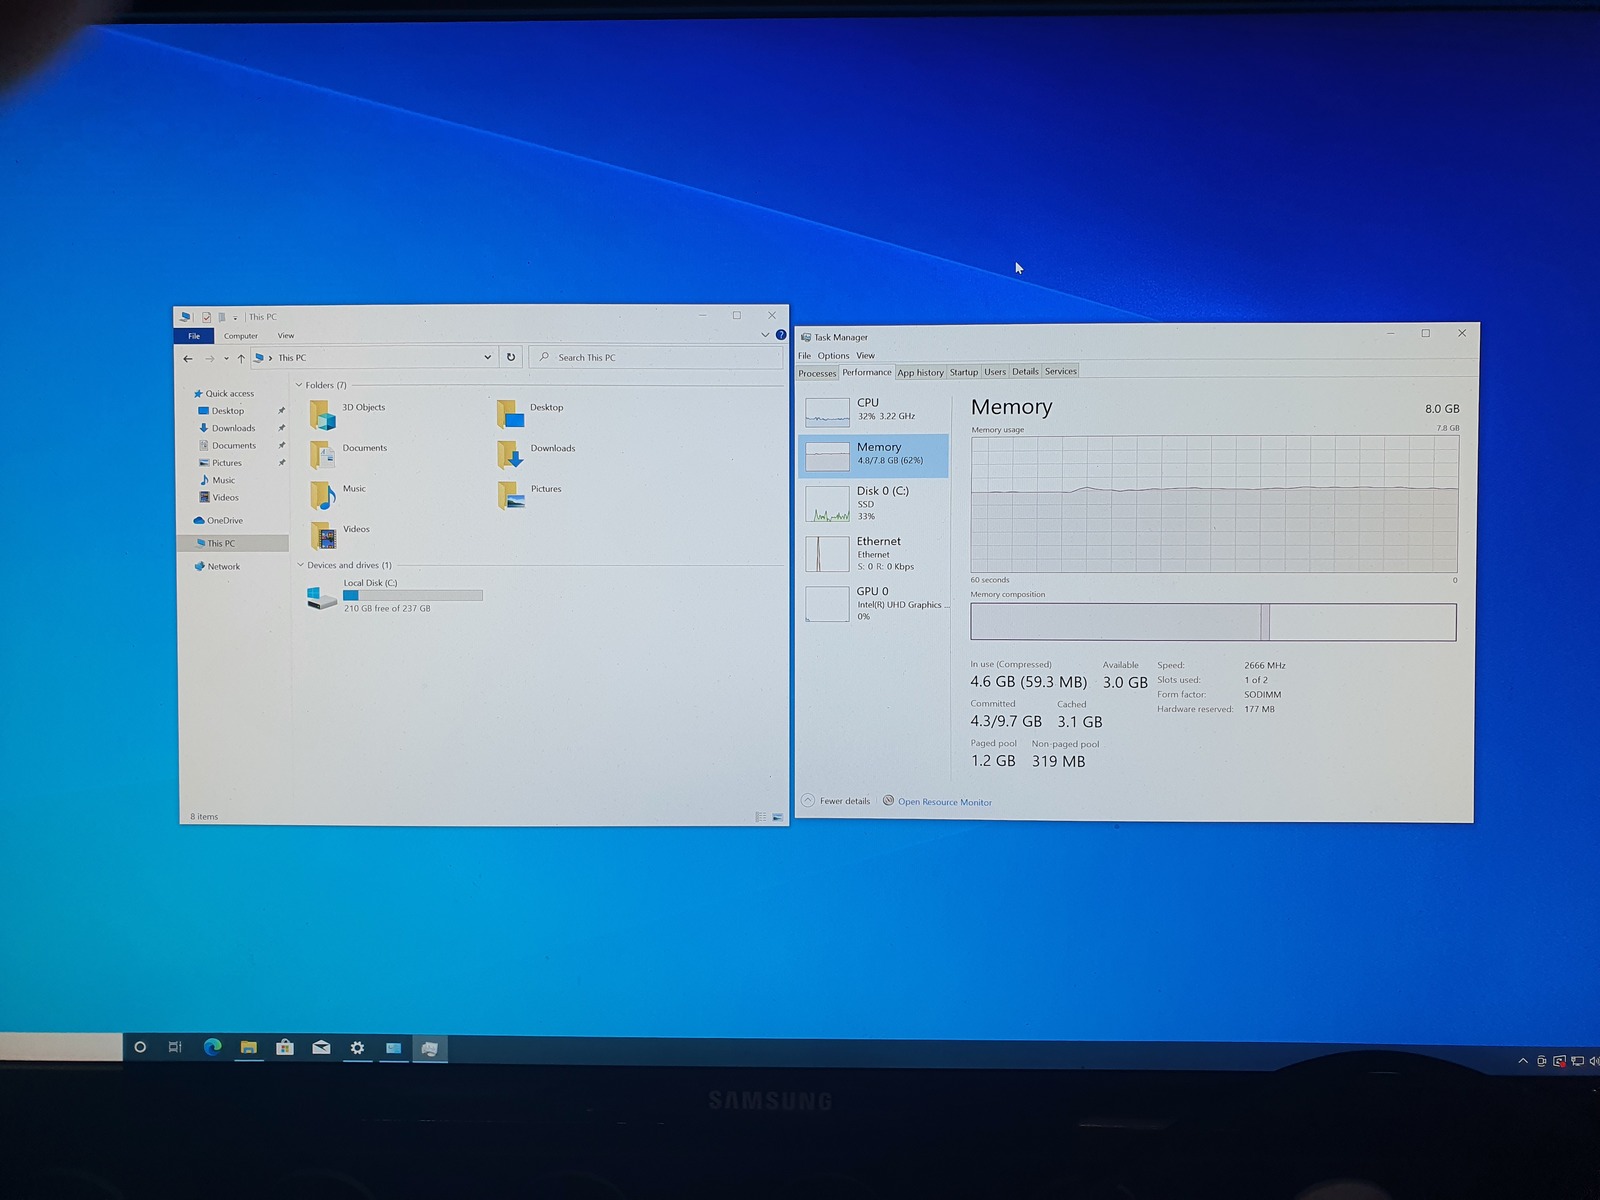1600x1200 pixels.
Task: Open the View ribbon tab in Explorer
Action: (286, 336)
